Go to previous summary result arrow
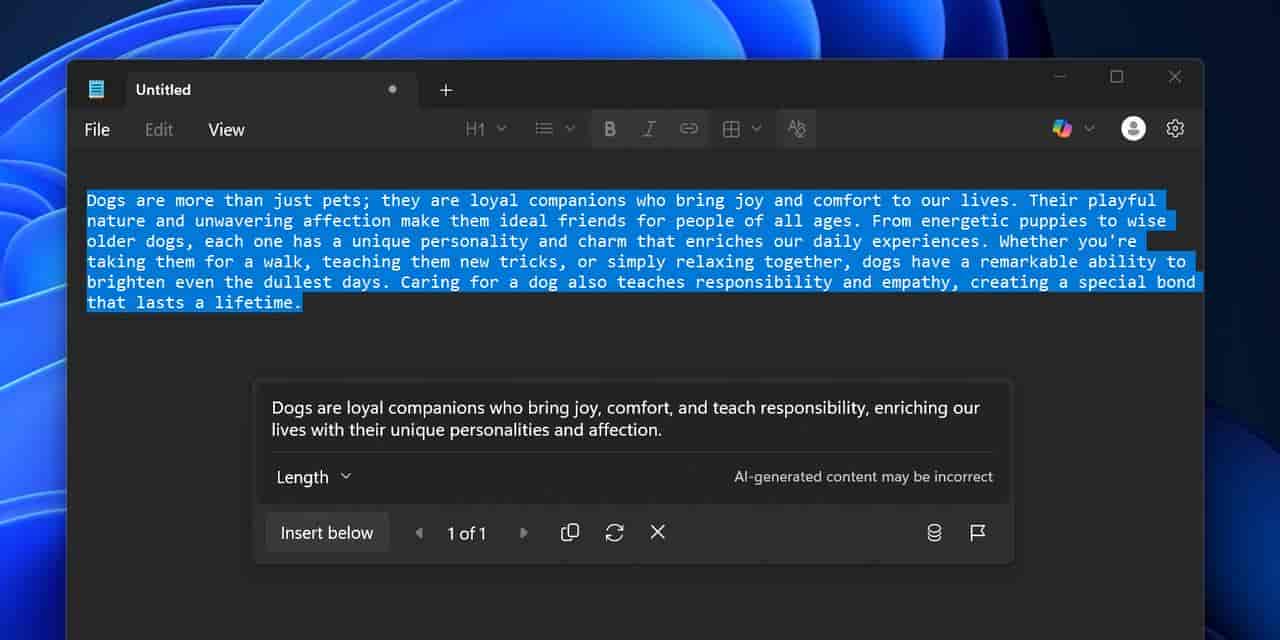Screen dimensions: 1280x640 click(x=419, y=533)
